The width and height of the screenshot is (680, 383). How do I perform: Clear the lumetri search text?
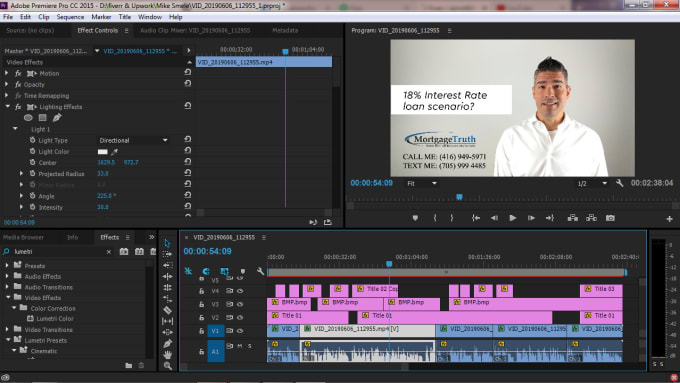click(x=108, y=252)
